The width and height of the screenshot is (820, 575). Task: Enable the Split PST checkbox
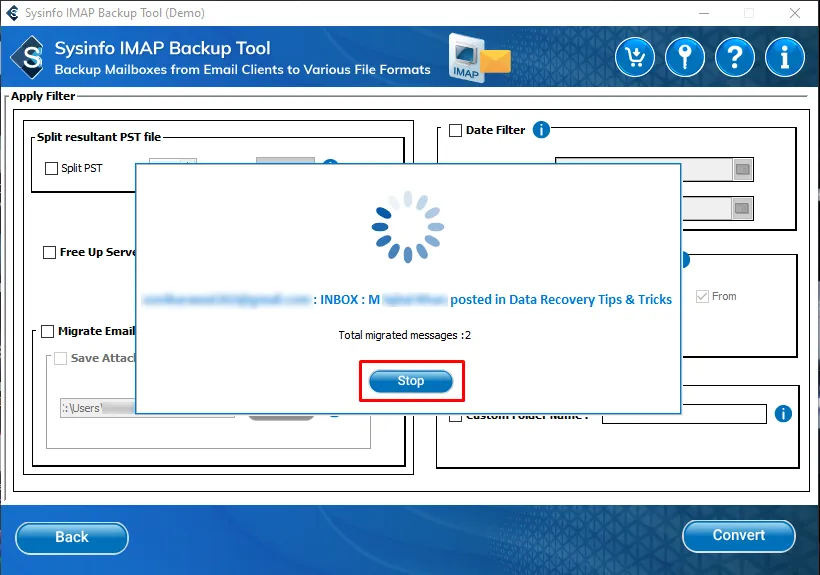[51, 168]
